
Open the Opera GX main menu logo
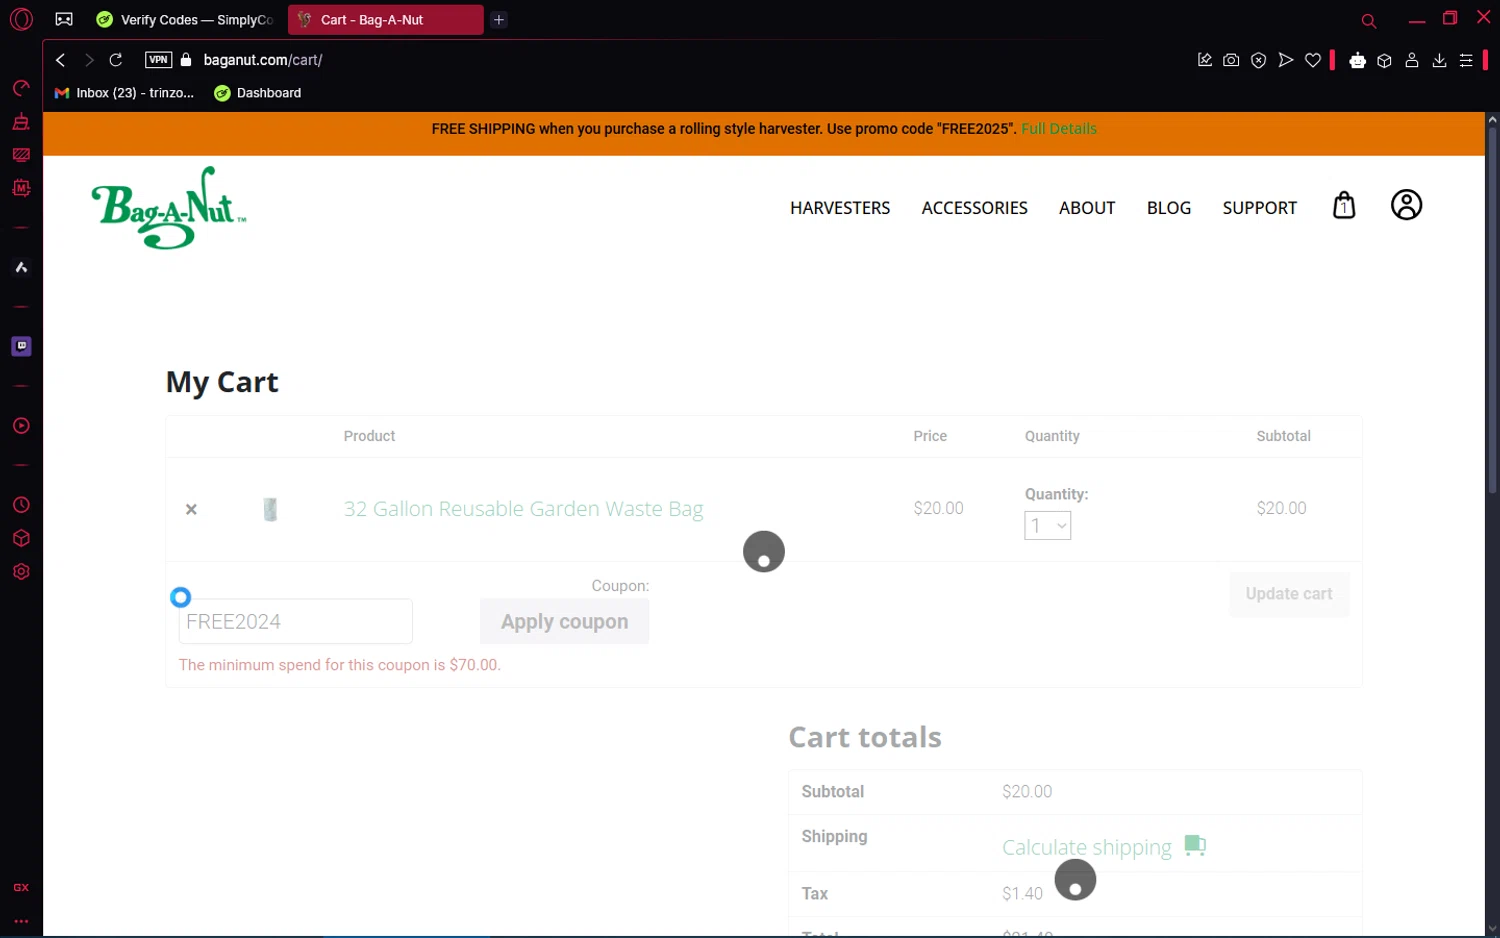tap(21, 19)
